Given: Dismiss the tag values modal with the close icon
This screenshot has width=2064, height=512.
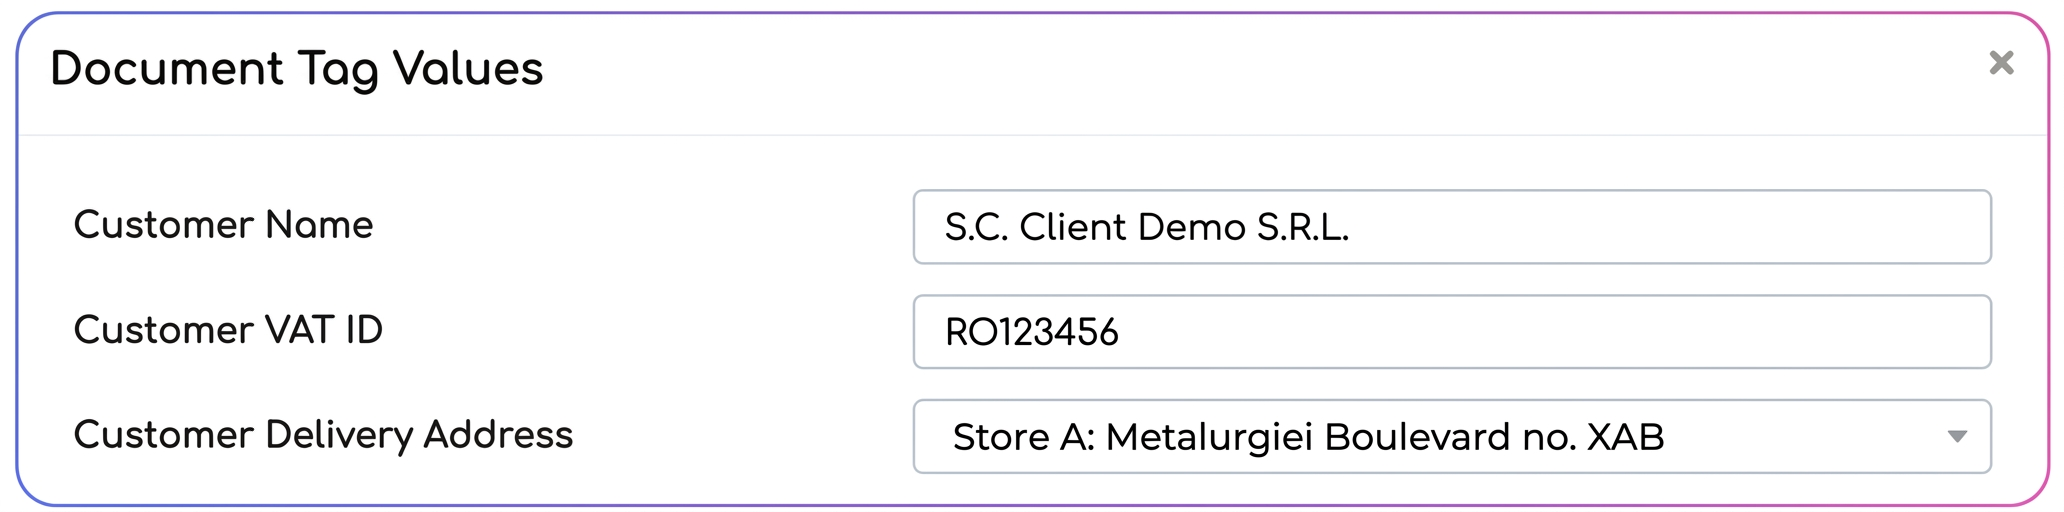Looking at the screenshot, I should point(2001,63).
